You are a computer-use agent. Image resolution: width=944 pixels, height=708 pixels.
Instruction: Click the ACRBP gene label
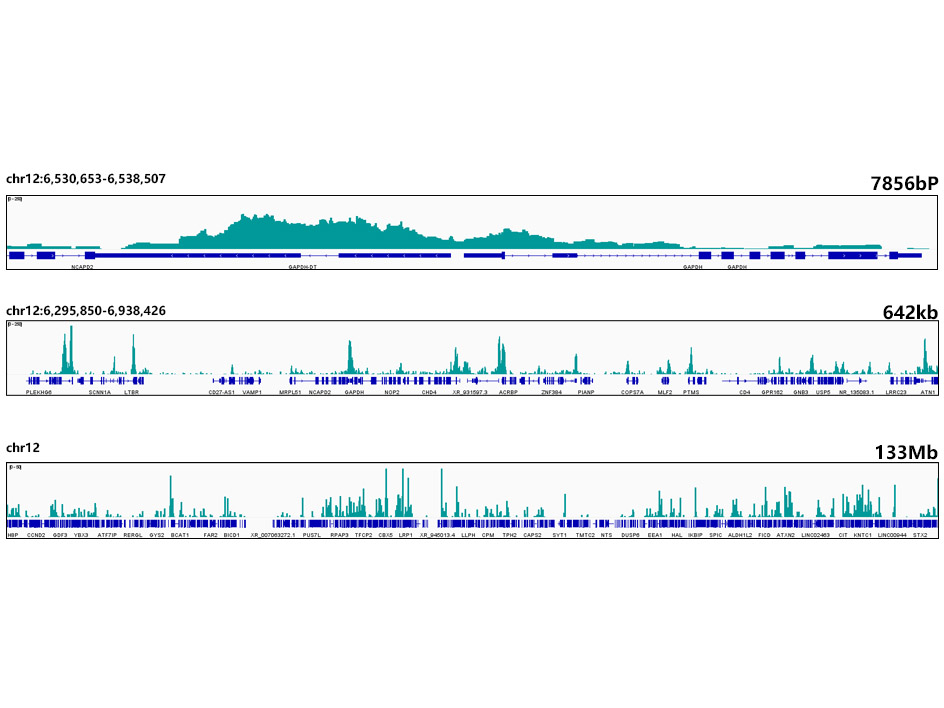[508, 393]
